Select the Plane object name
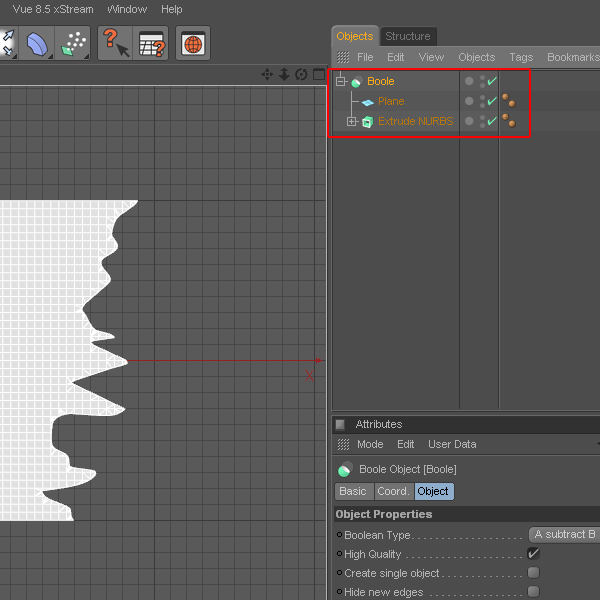Viewport: 600px width, 600px height. click(x=391, y=101)
